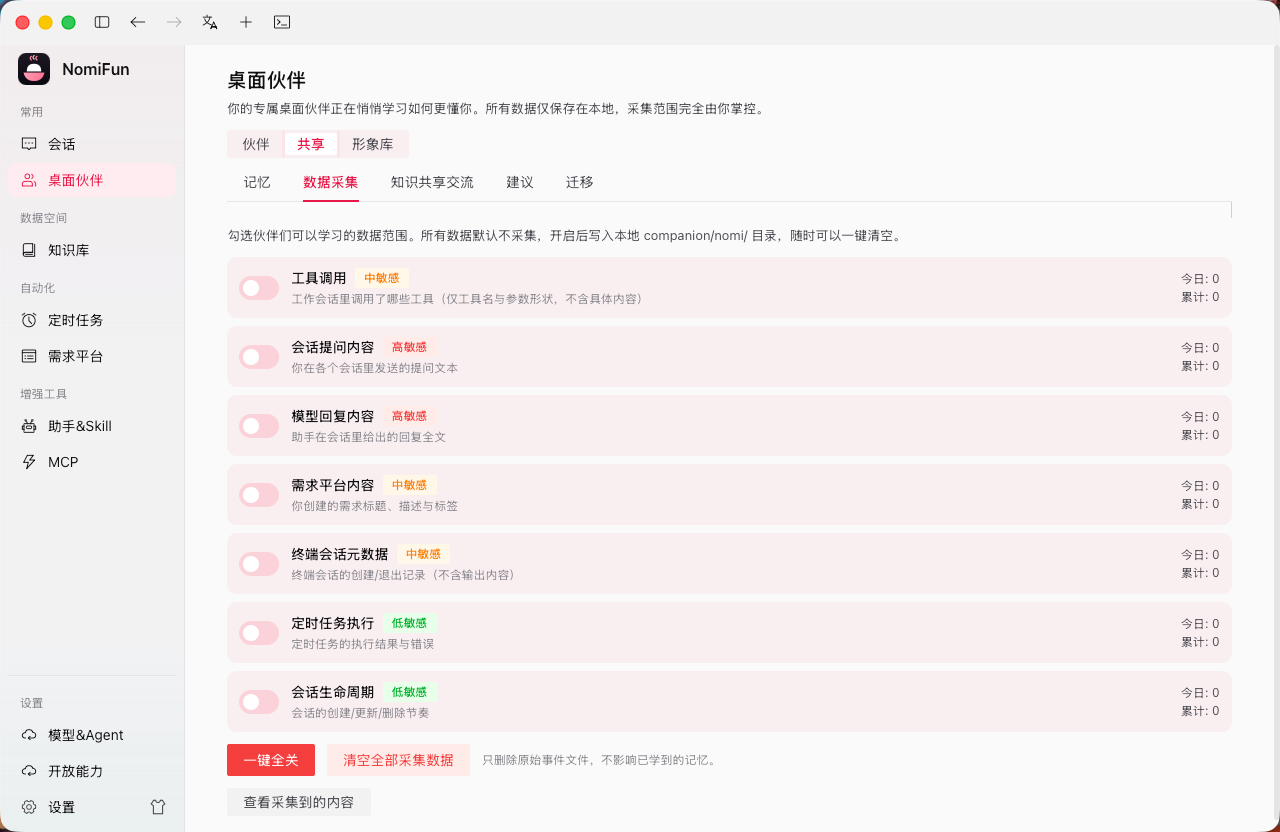1280x832 pixels.
Task: Click 增强工具 section label in sidebar
Action: [44, 394]
